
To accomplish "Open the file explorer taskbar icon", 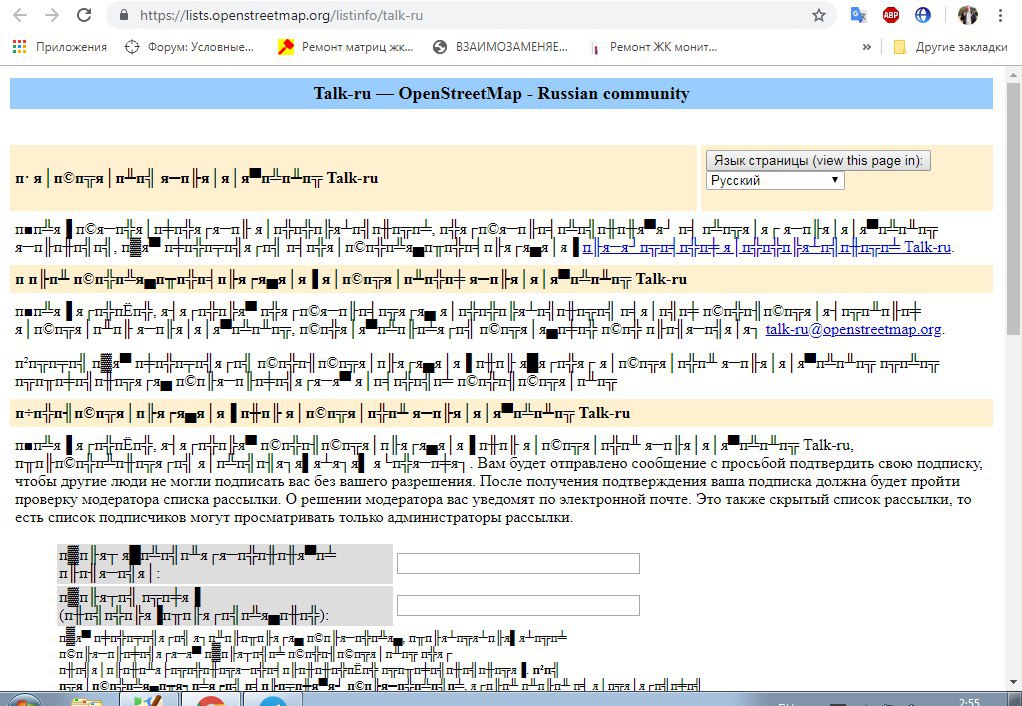I will click(x=87, y=701).
